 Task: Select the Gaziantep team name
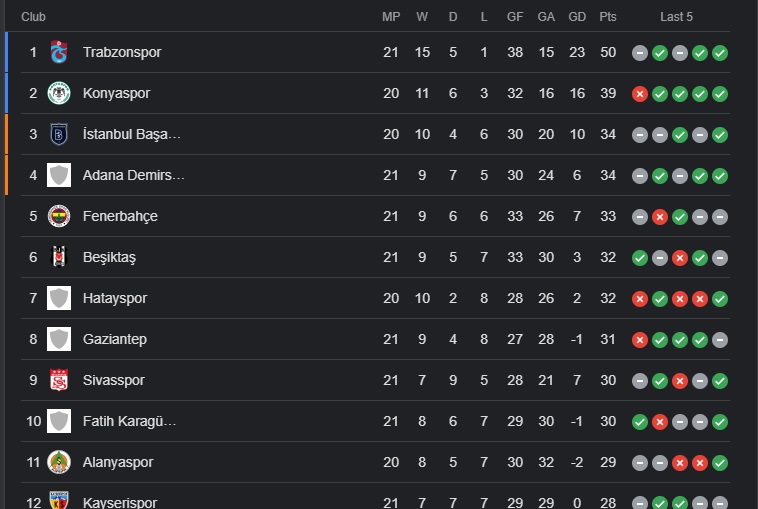pos(115,339)
